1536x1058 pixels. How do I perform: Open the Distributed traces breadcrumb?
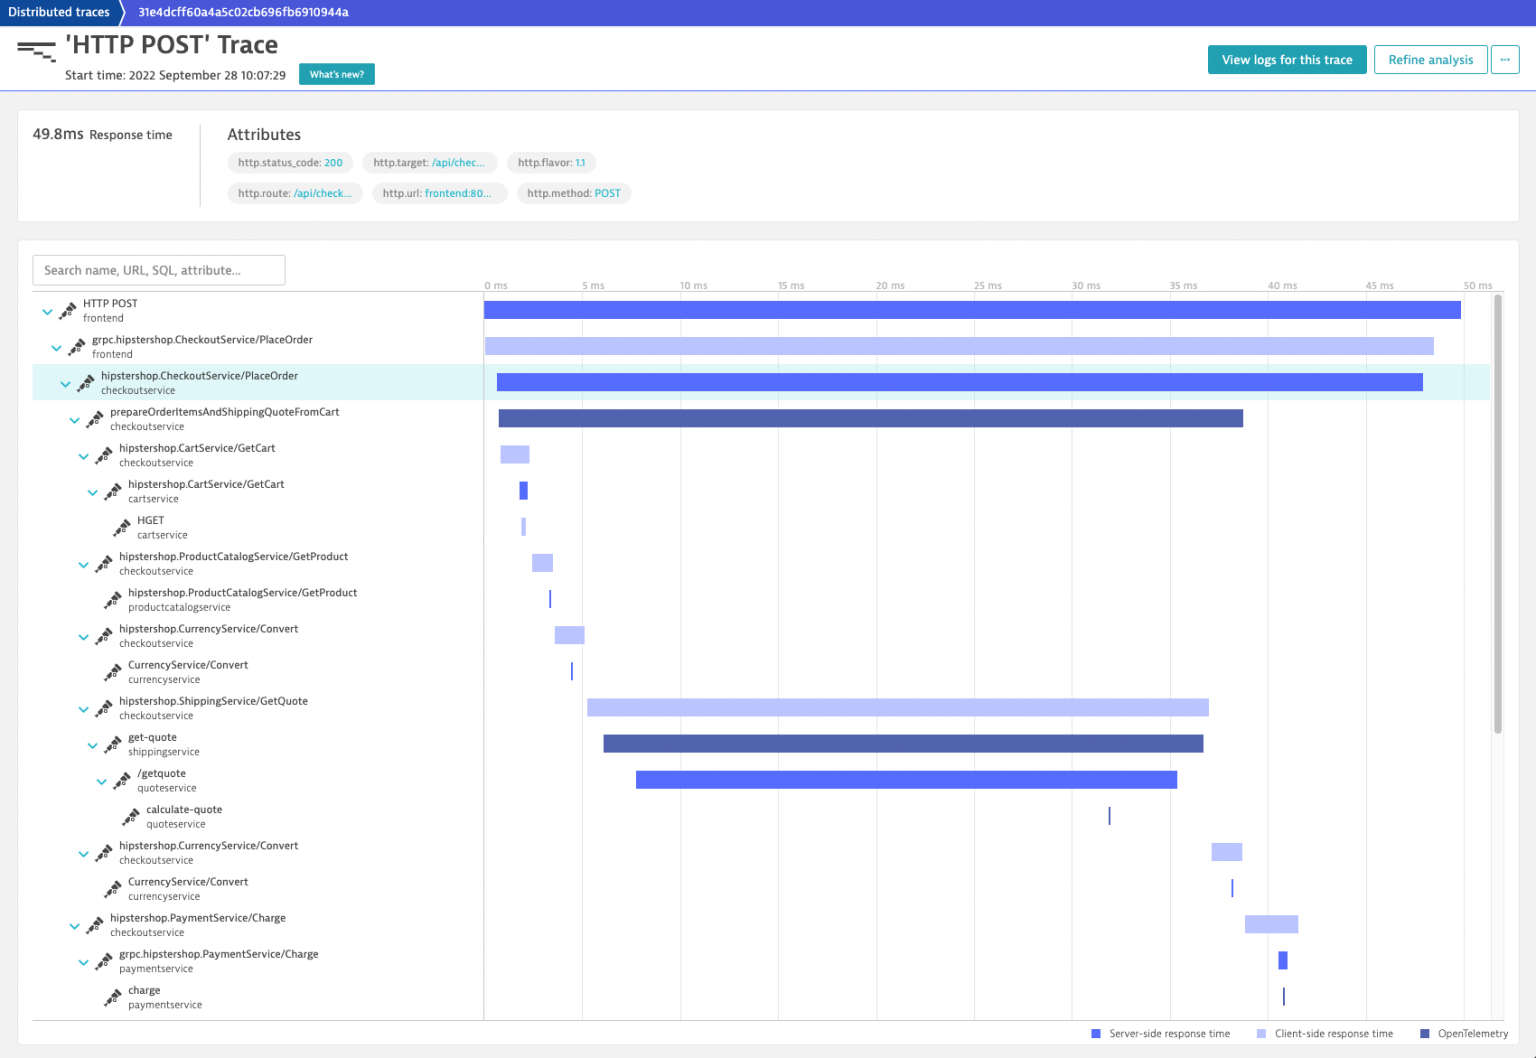[x=57, y=12]
